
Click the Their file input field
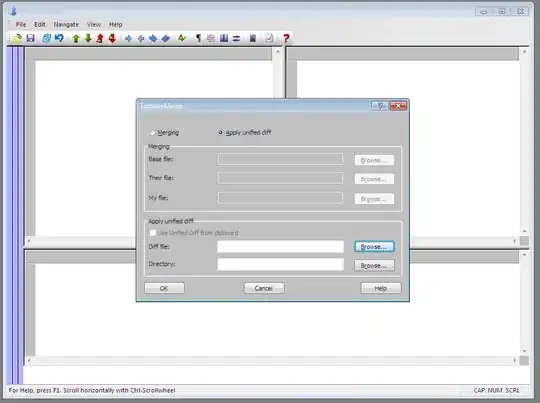[x=280, y=178]
